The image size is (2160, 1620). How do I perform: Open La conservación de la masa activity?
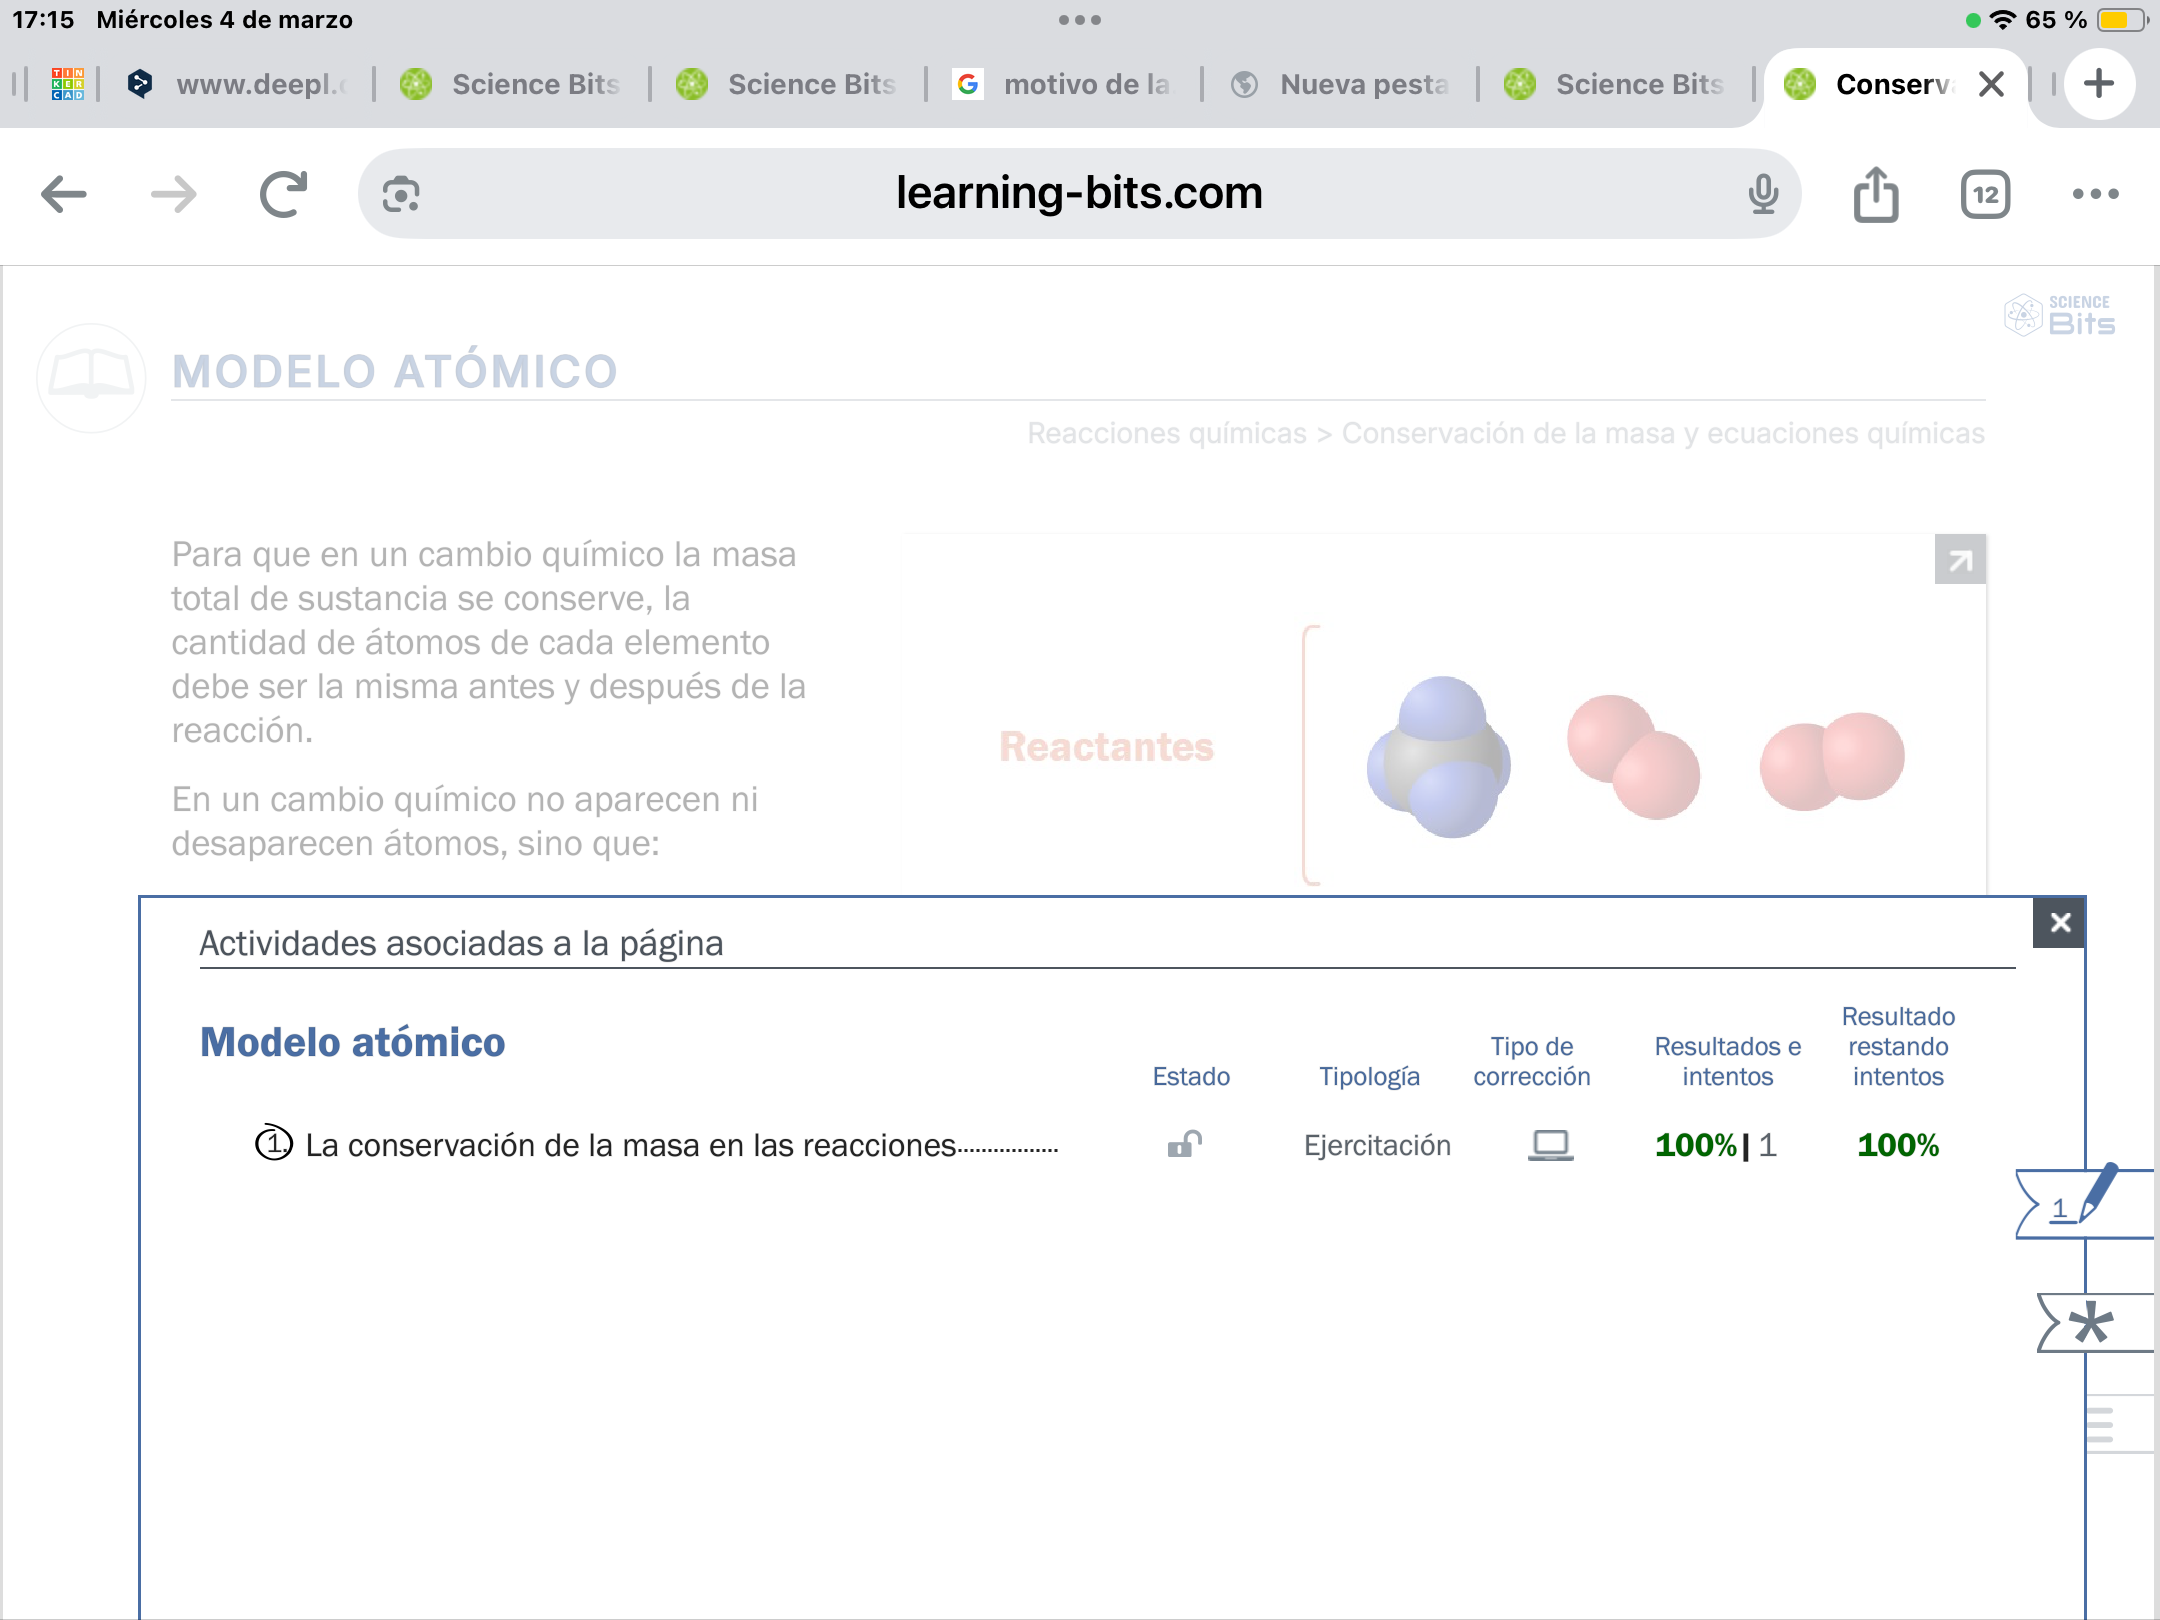point(630,1145)
